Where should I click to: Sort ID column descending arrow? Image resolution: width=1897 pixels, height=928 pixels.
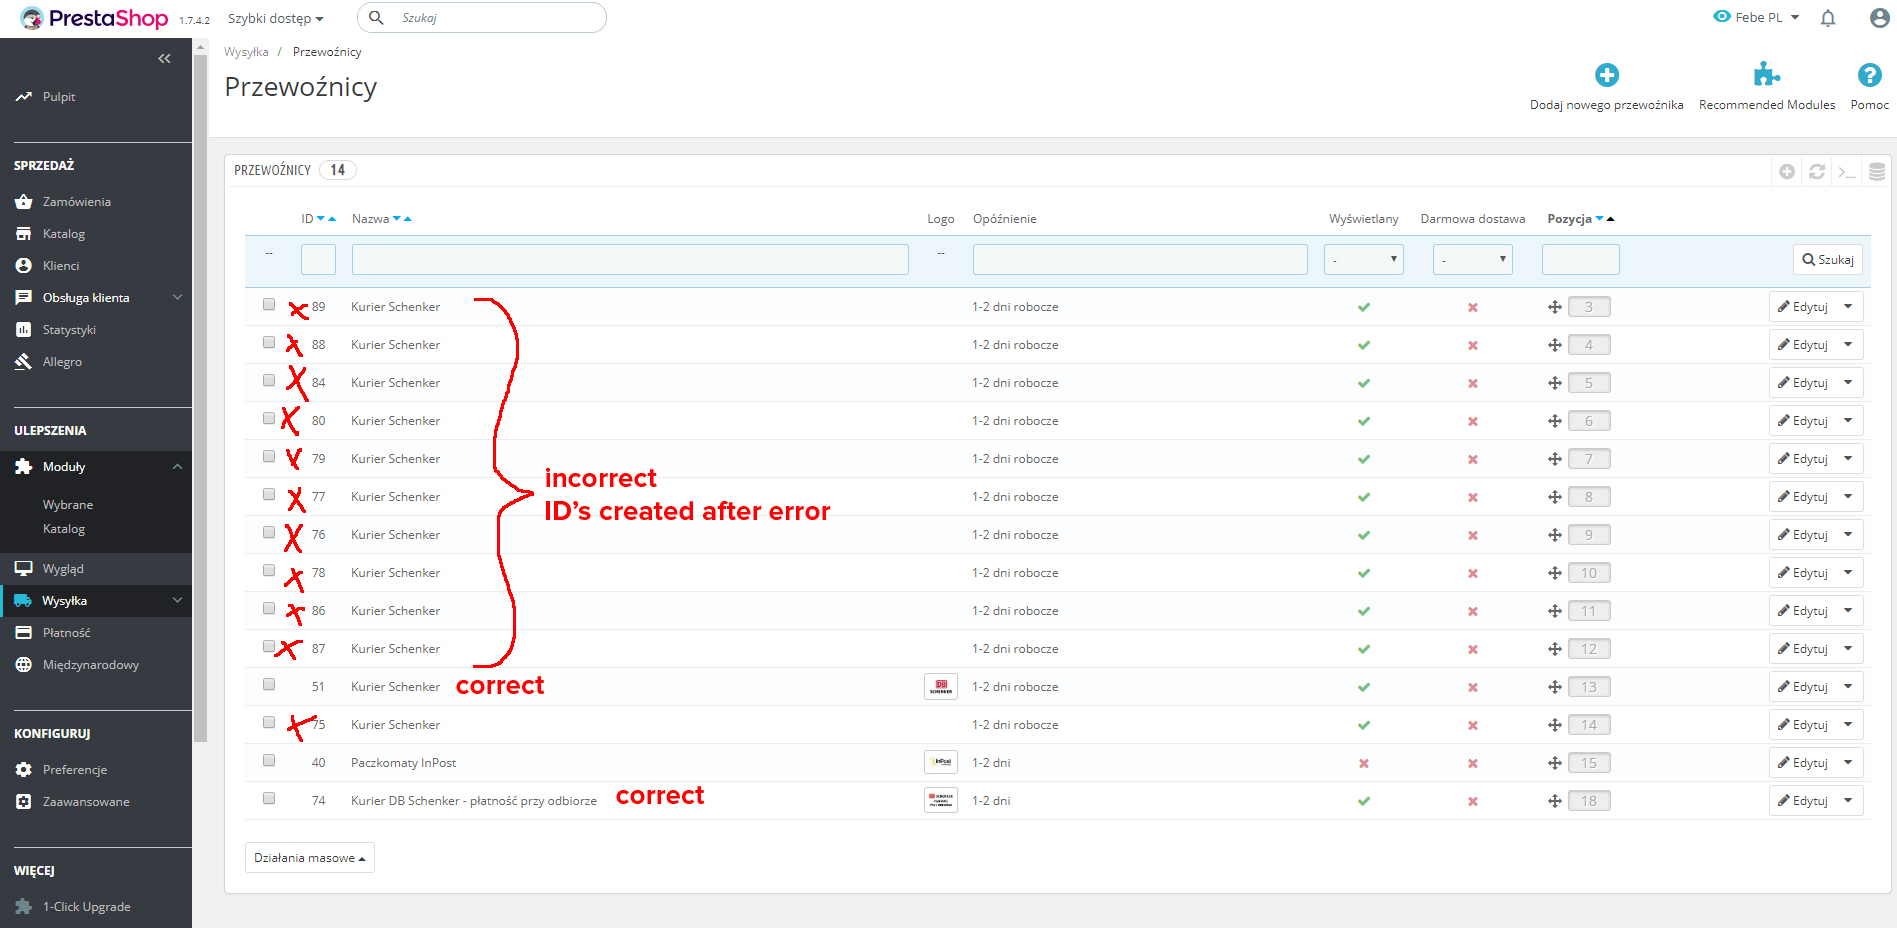click(321, 219)
